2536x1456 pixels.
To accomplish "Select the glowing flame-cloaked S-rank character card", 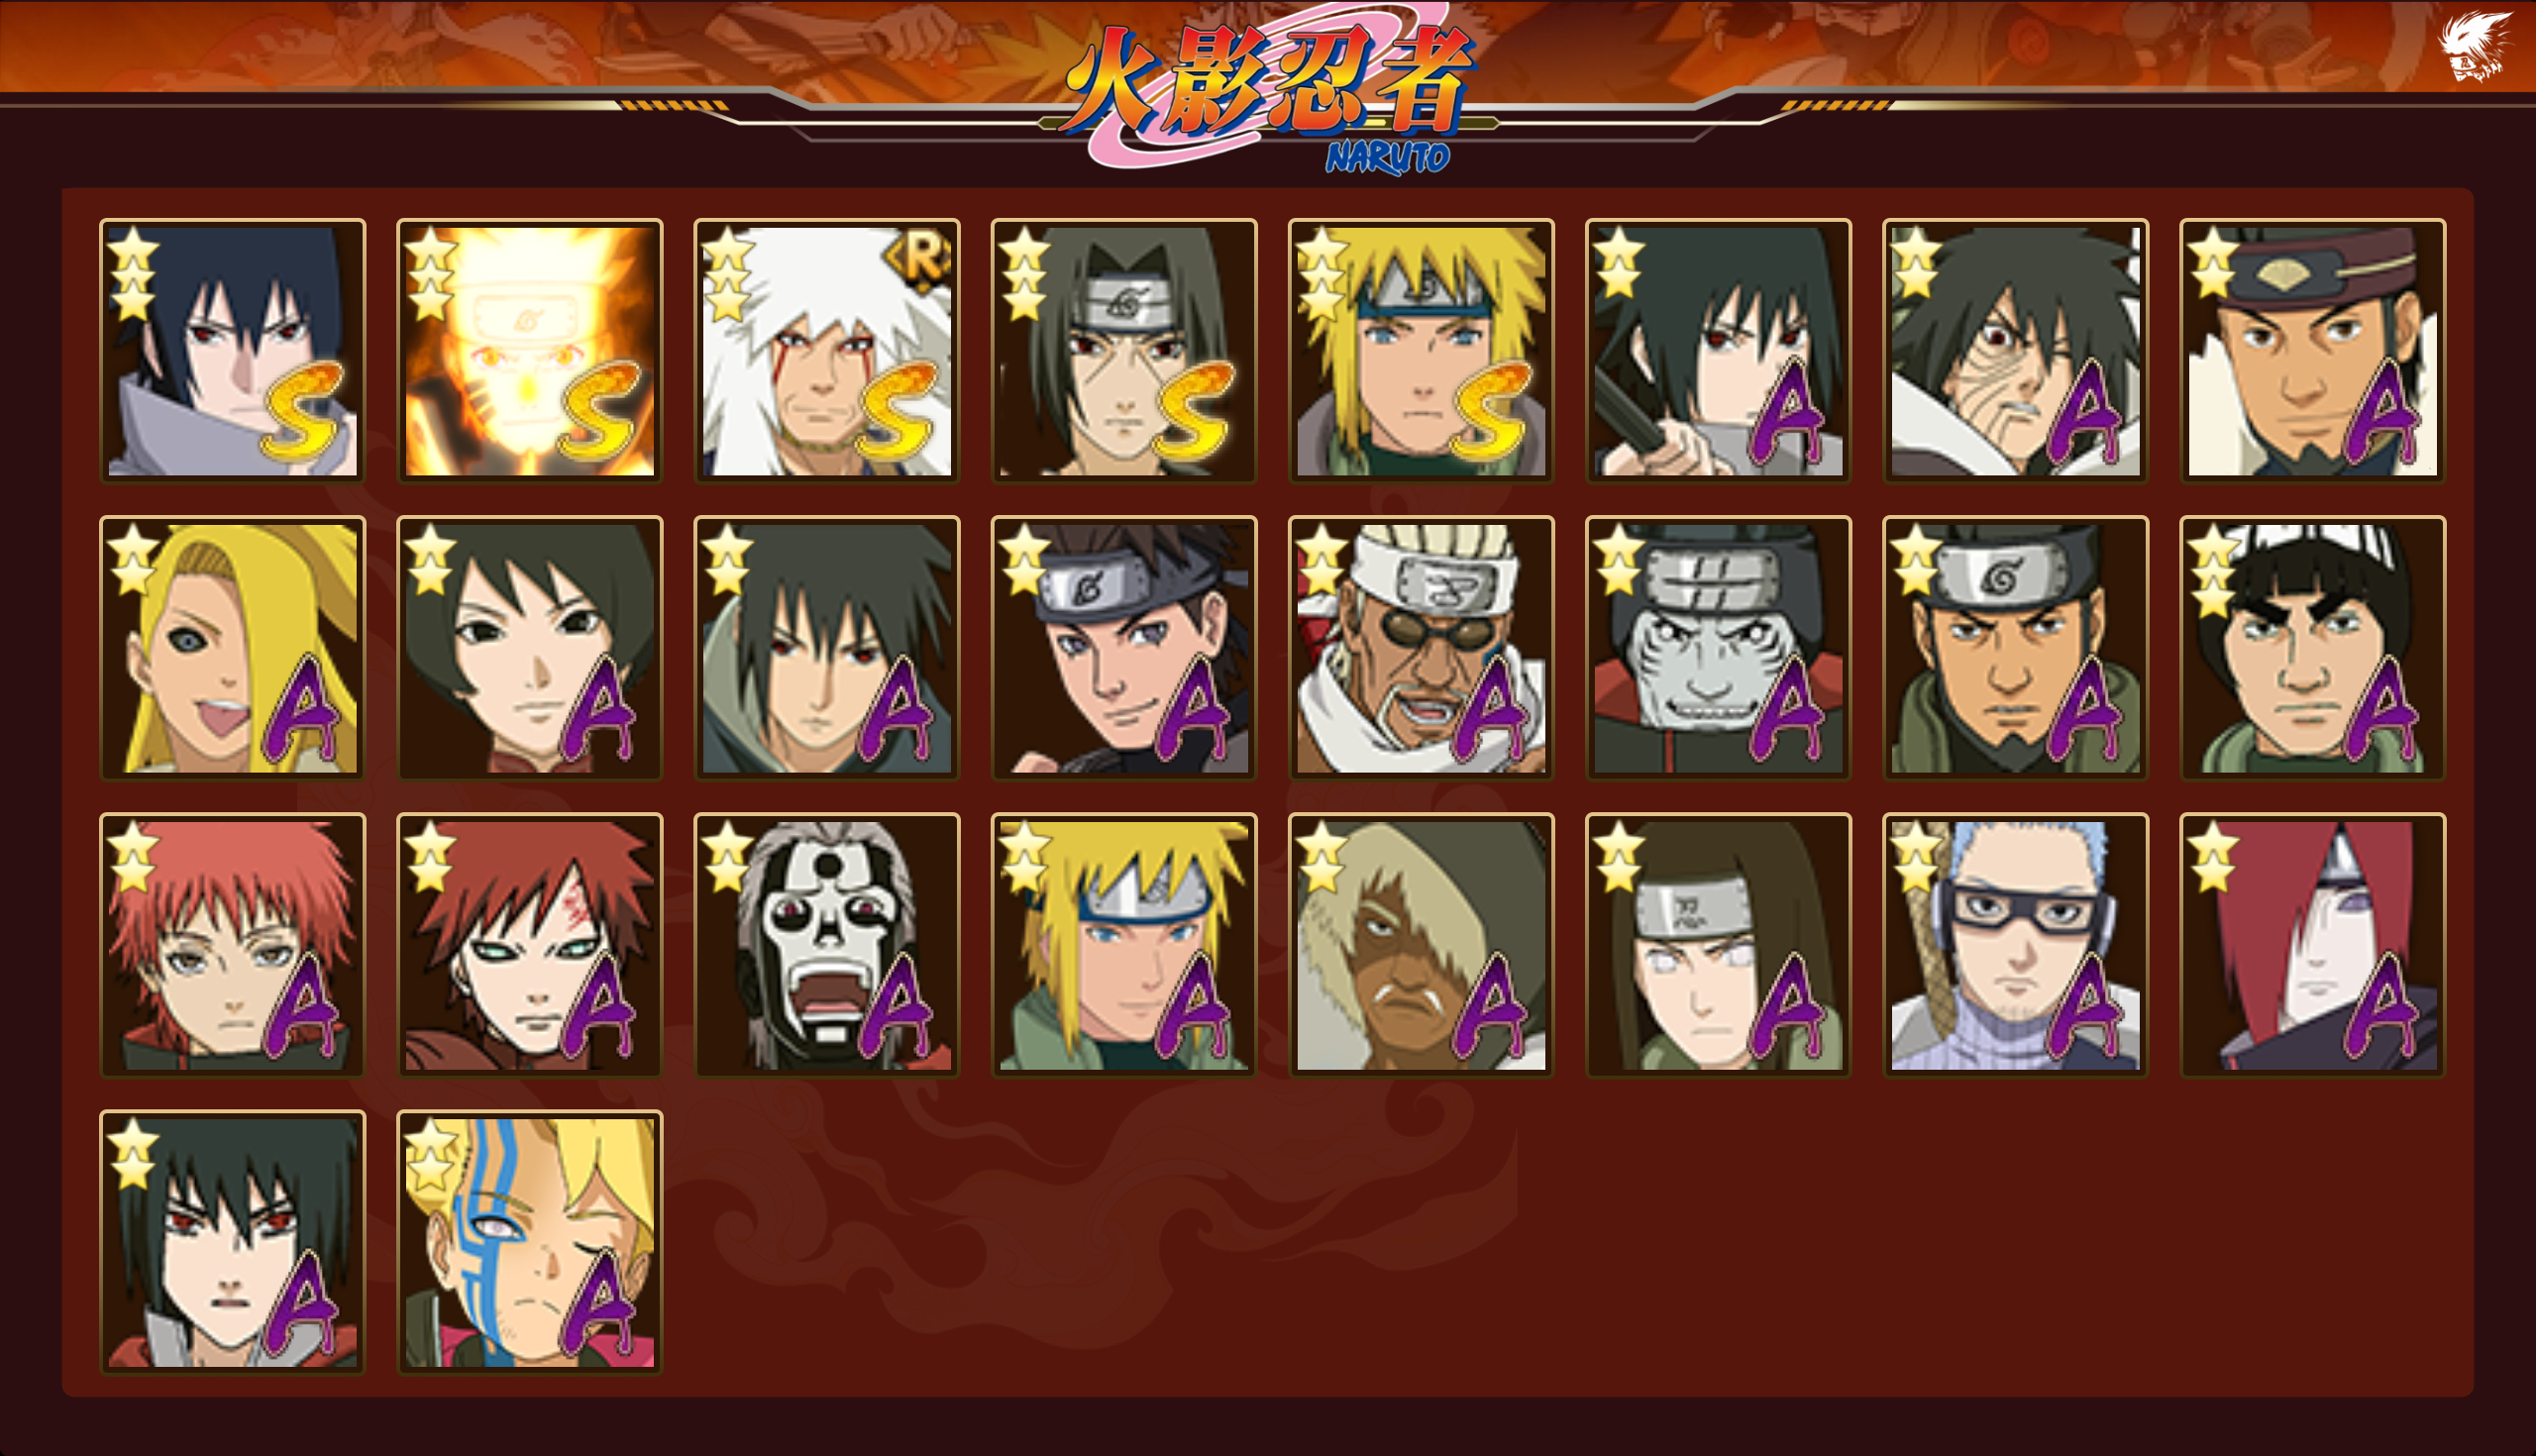I will [x=529, y=351].
